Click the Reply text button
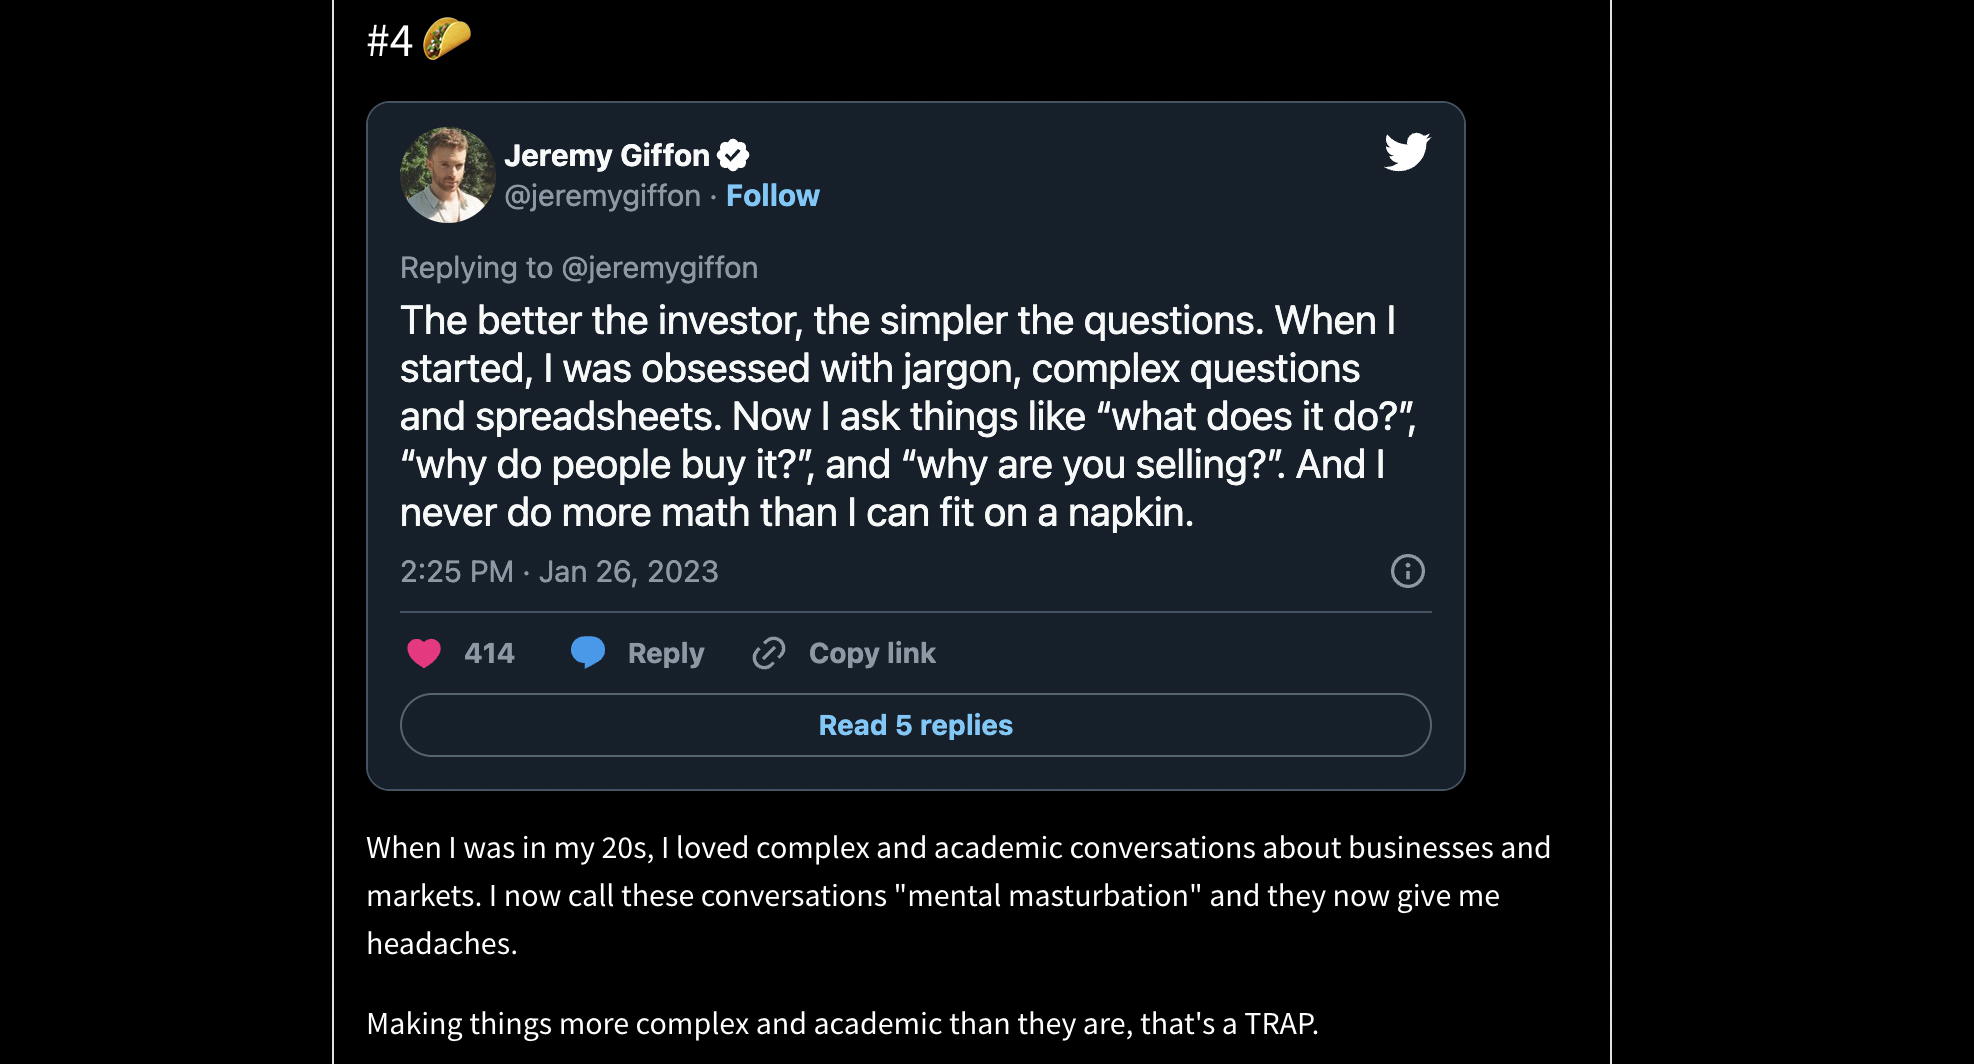 click(666, 653)
